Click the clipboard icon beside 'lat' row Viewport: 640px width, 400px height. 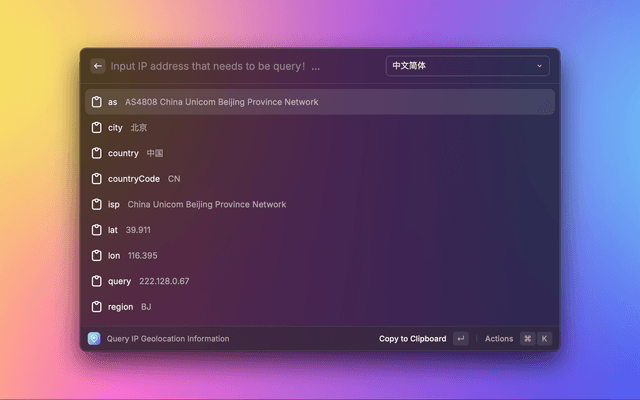coord(97,230)
